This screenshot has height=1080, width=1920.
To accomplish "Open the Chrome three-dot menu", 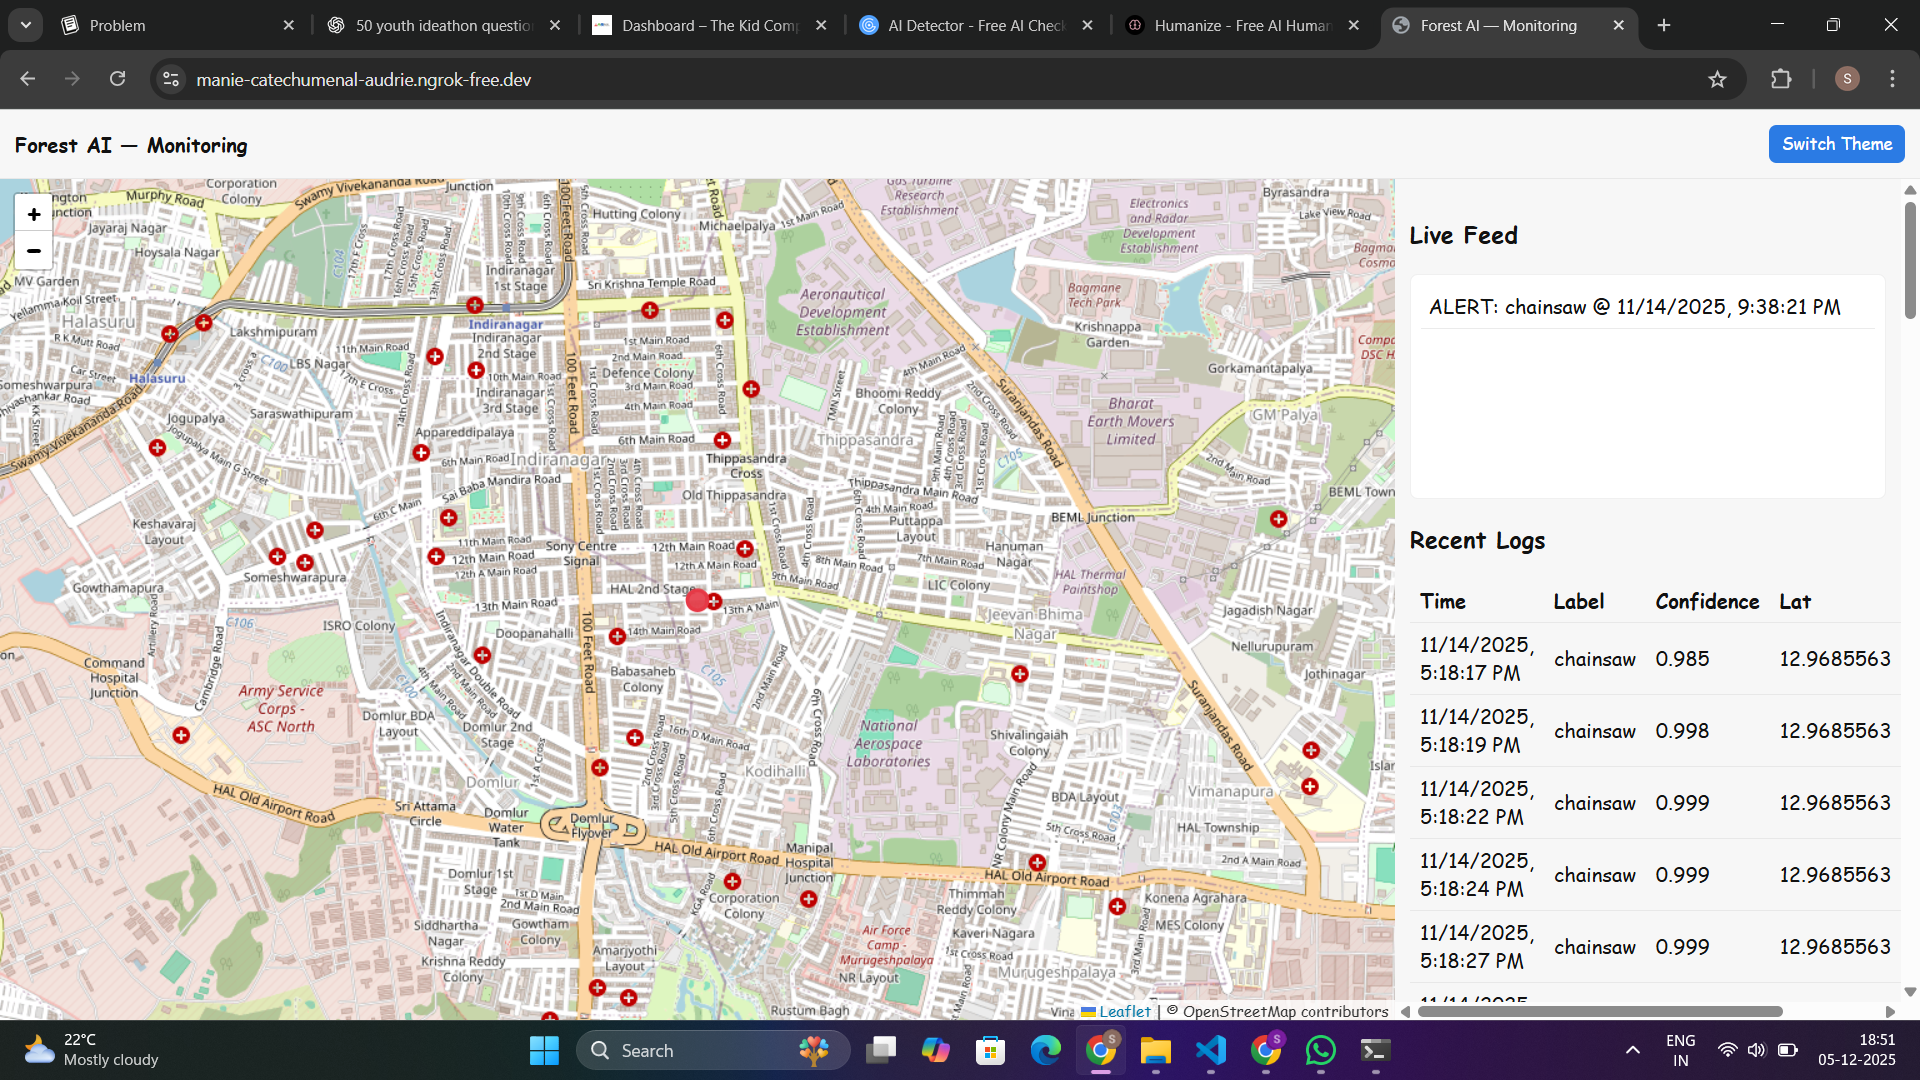I will pyautogui.click(x=1892, y=79).
